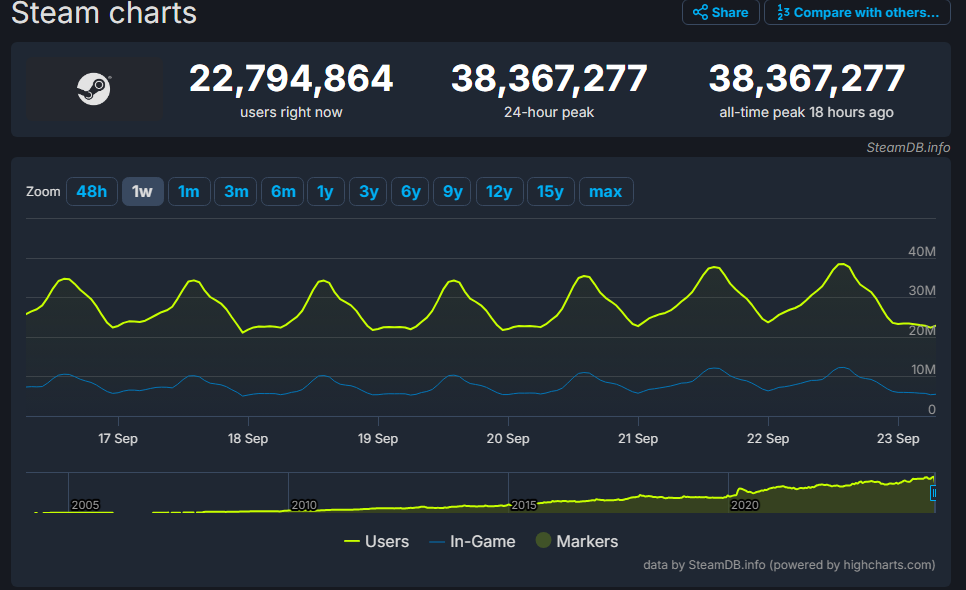Choose the 6y zoom range
The width and height of the screenshot is (966, 590).
pos(410,192)
